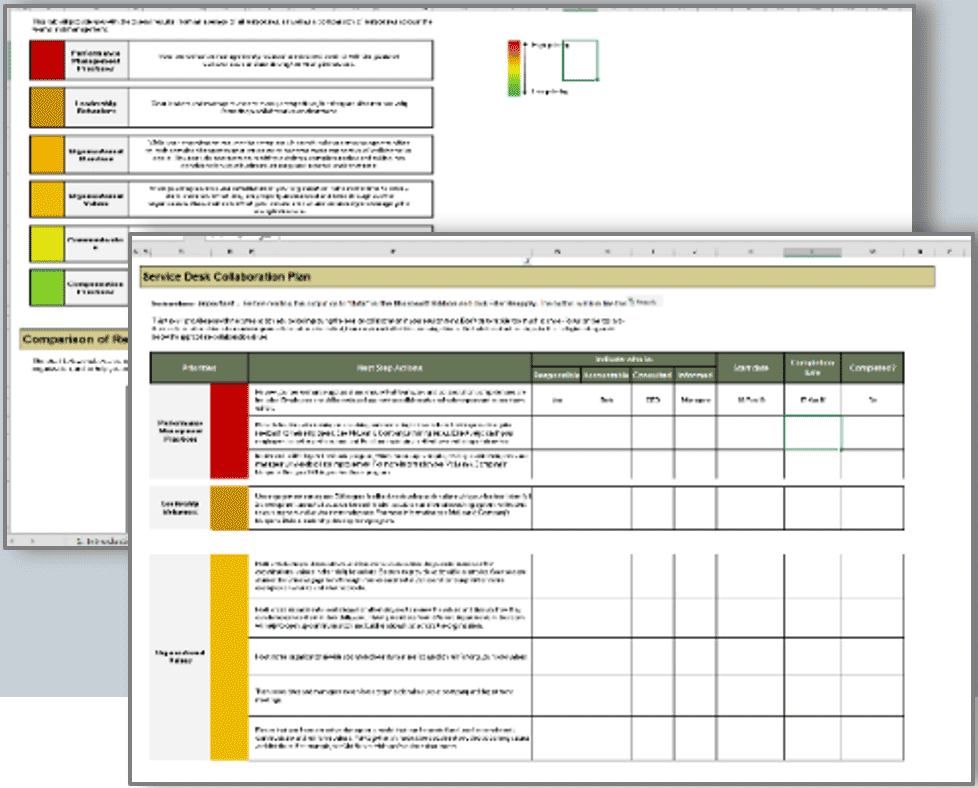Image resolution: width=978 pixels, height=788 pixels.
Task: Click the 'CEO' cell under Consulted
Action: pos(652,400)
